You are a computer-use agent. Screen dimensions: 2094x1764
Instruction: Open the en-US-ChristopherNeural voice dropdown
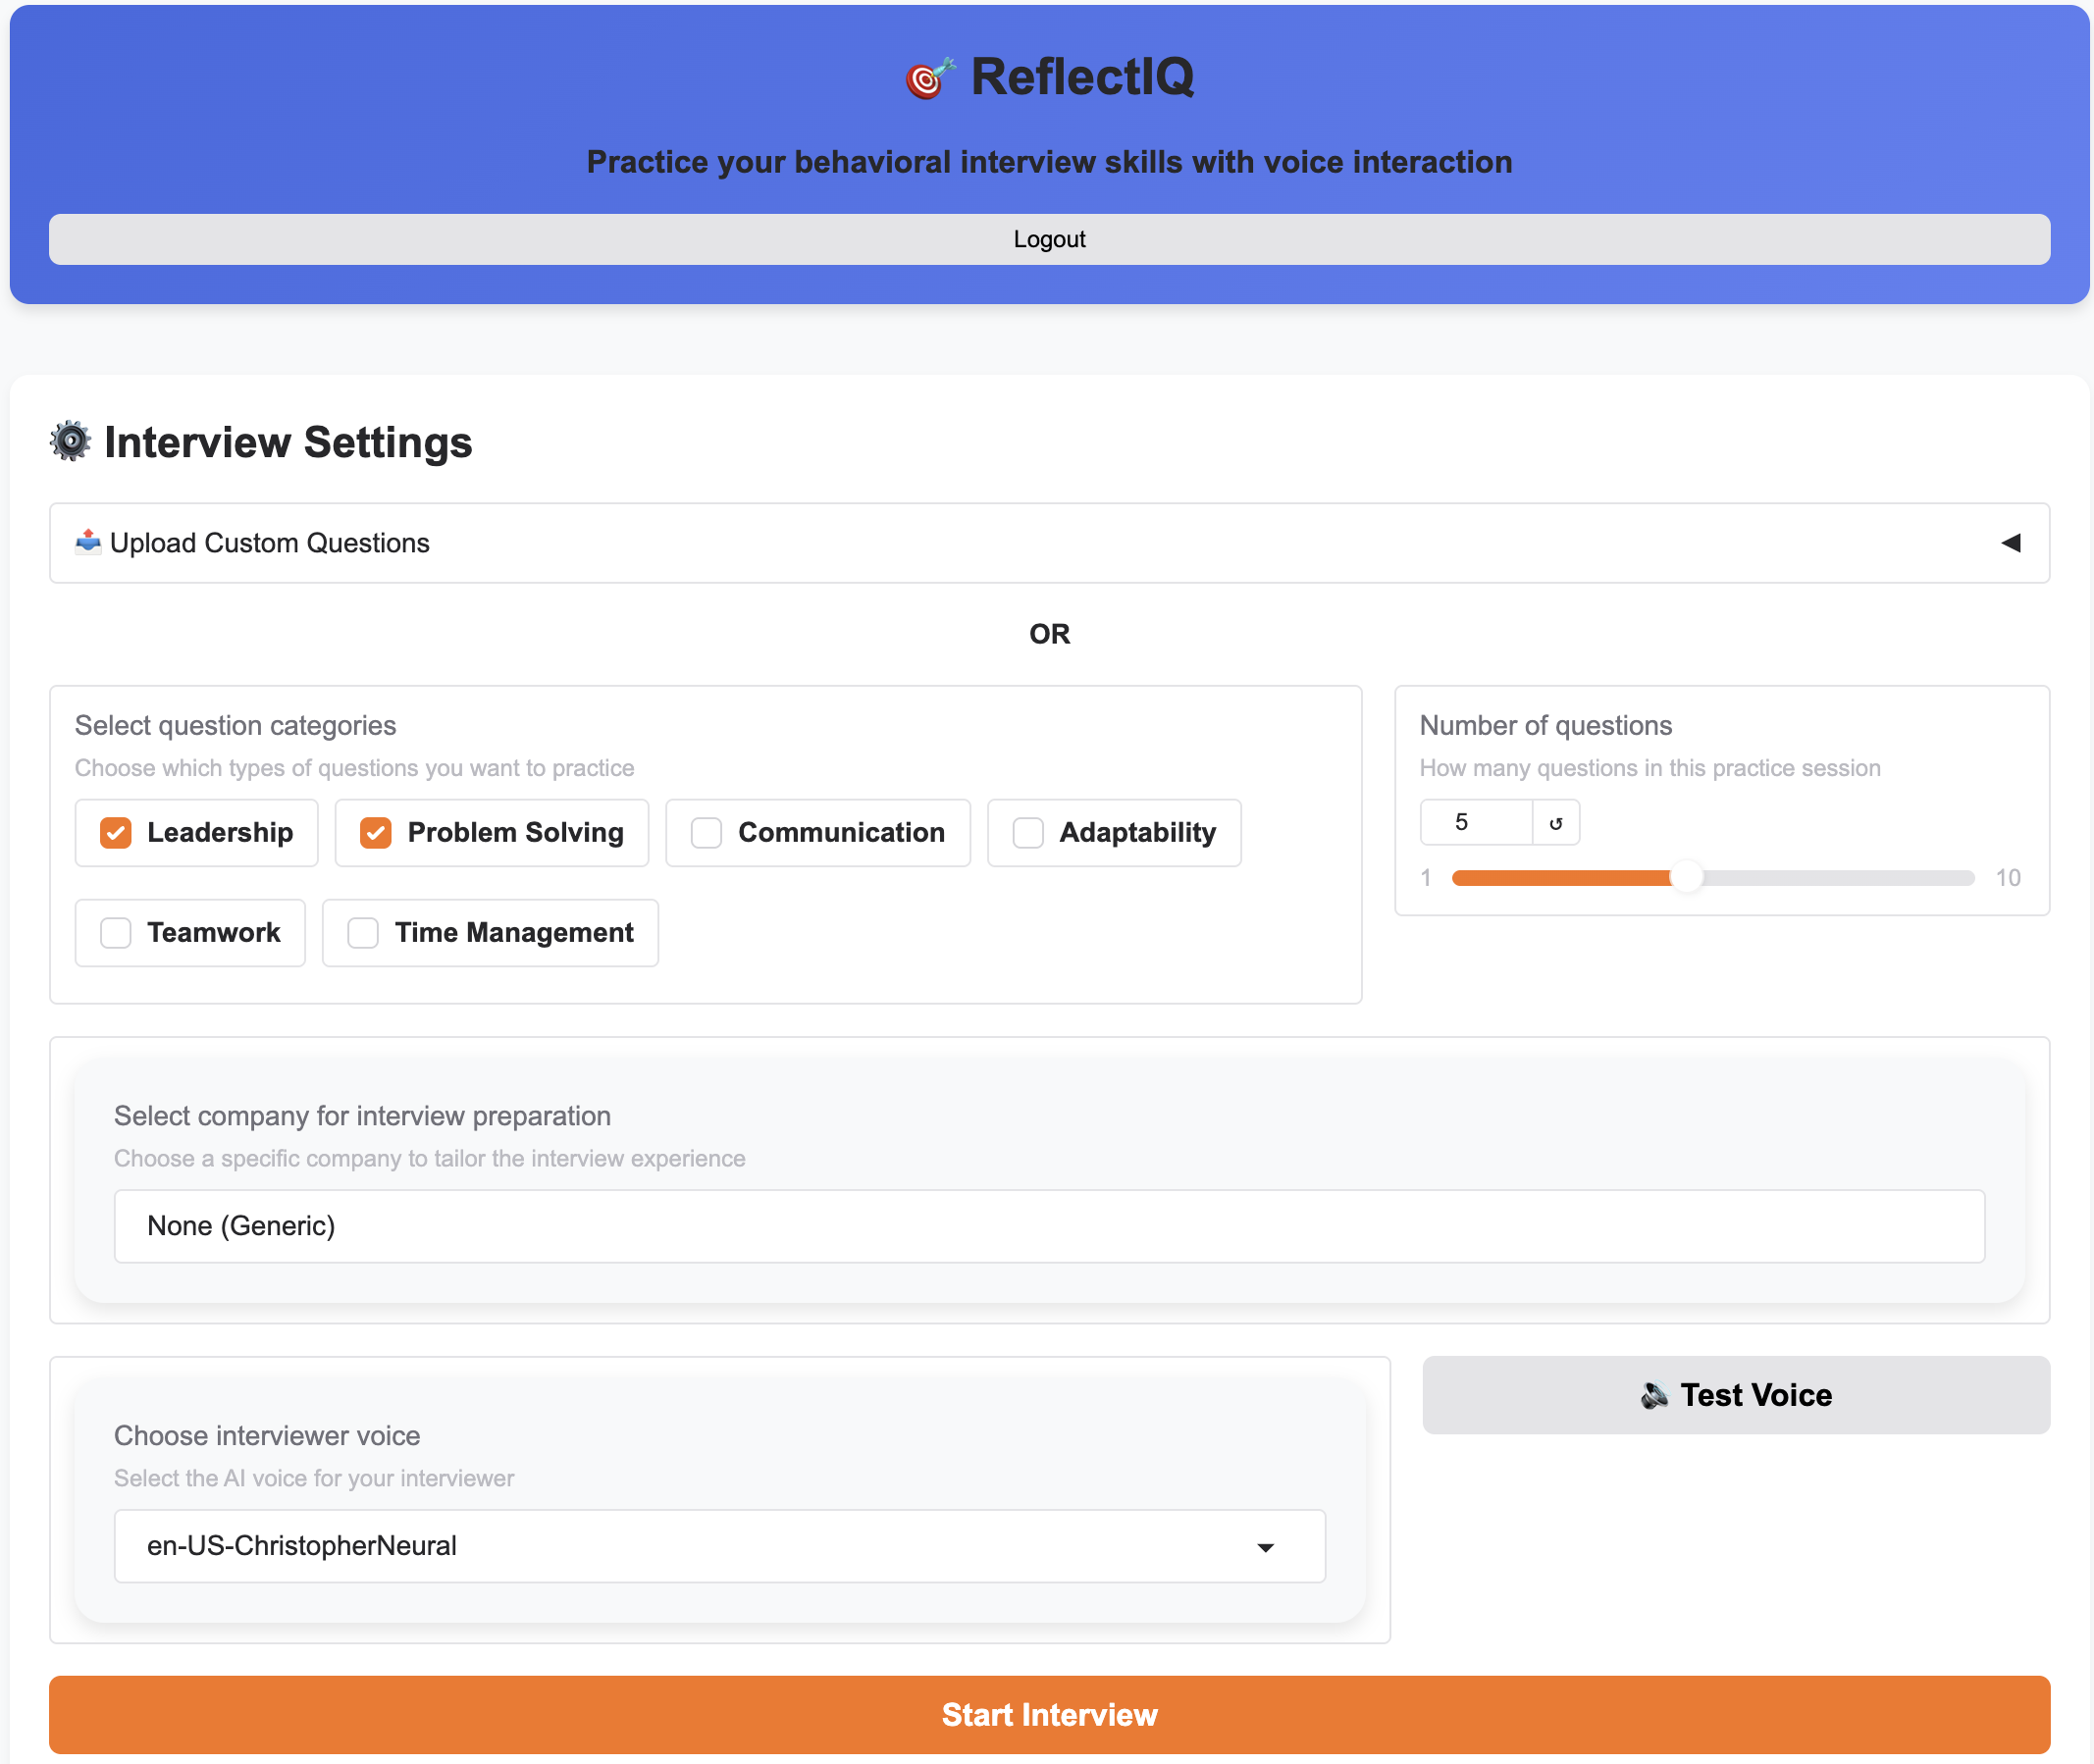[x=719, y=1546]
